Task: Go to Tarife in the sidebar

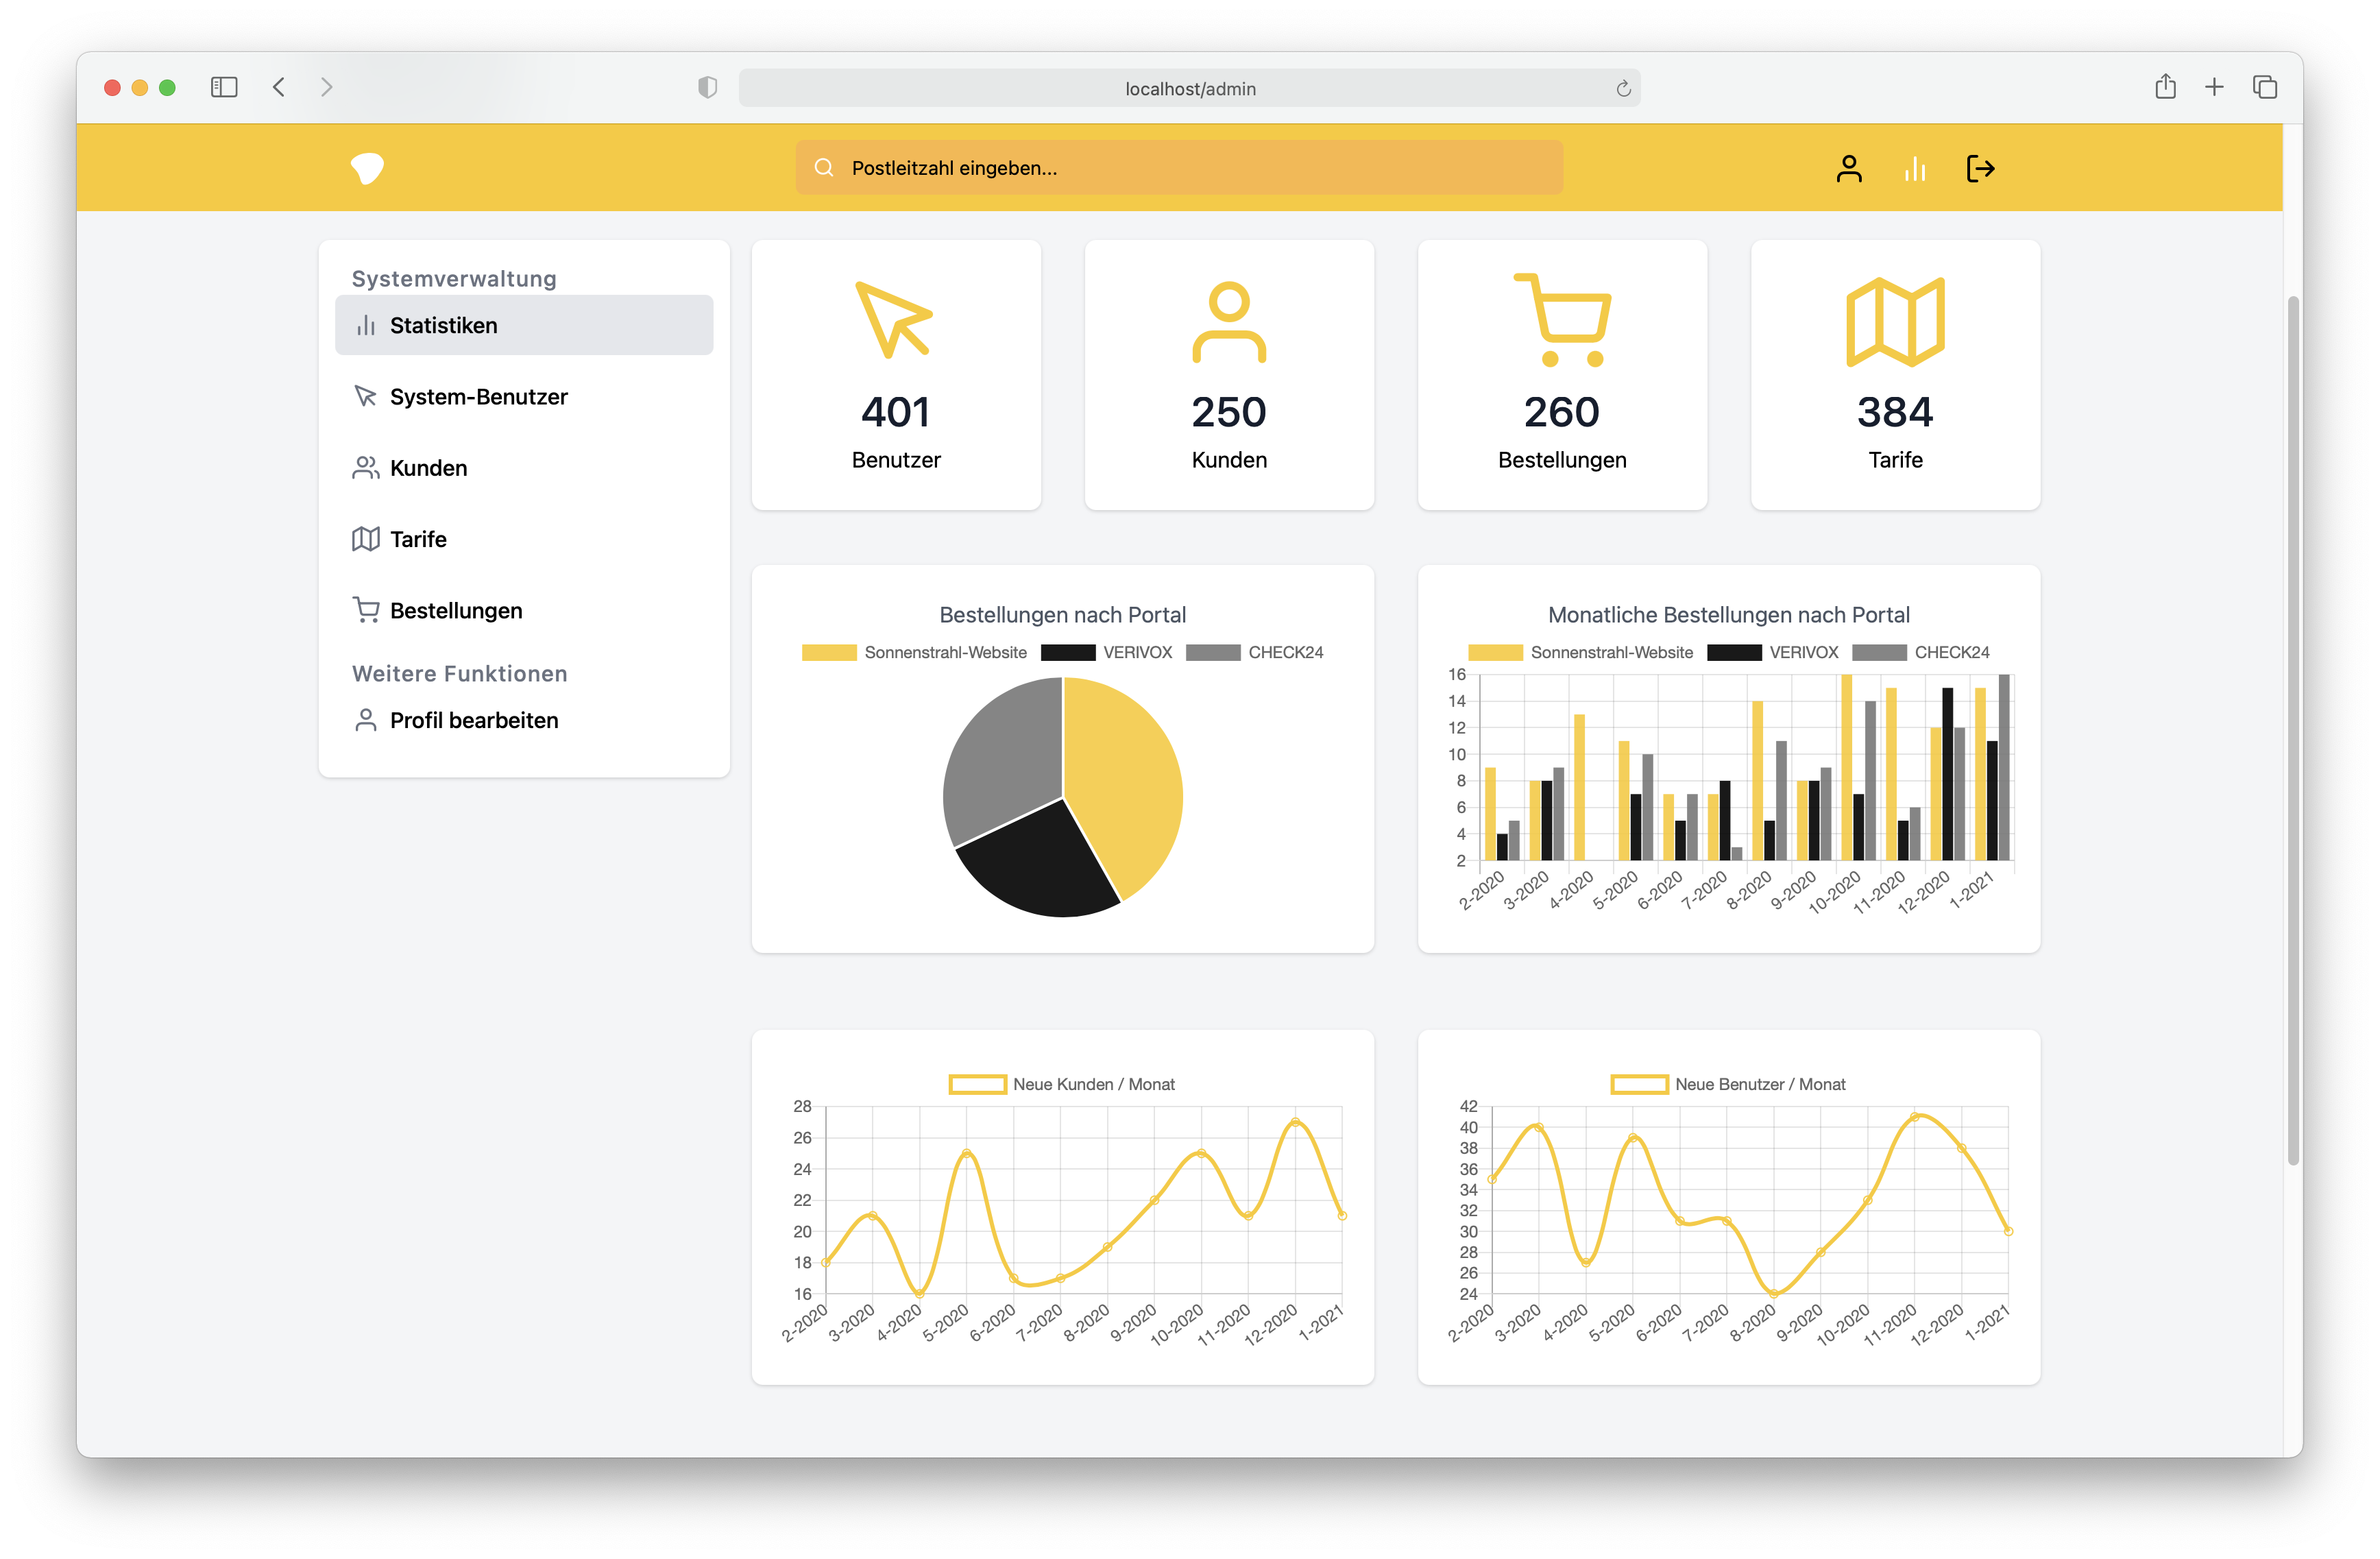Action: 417,539
